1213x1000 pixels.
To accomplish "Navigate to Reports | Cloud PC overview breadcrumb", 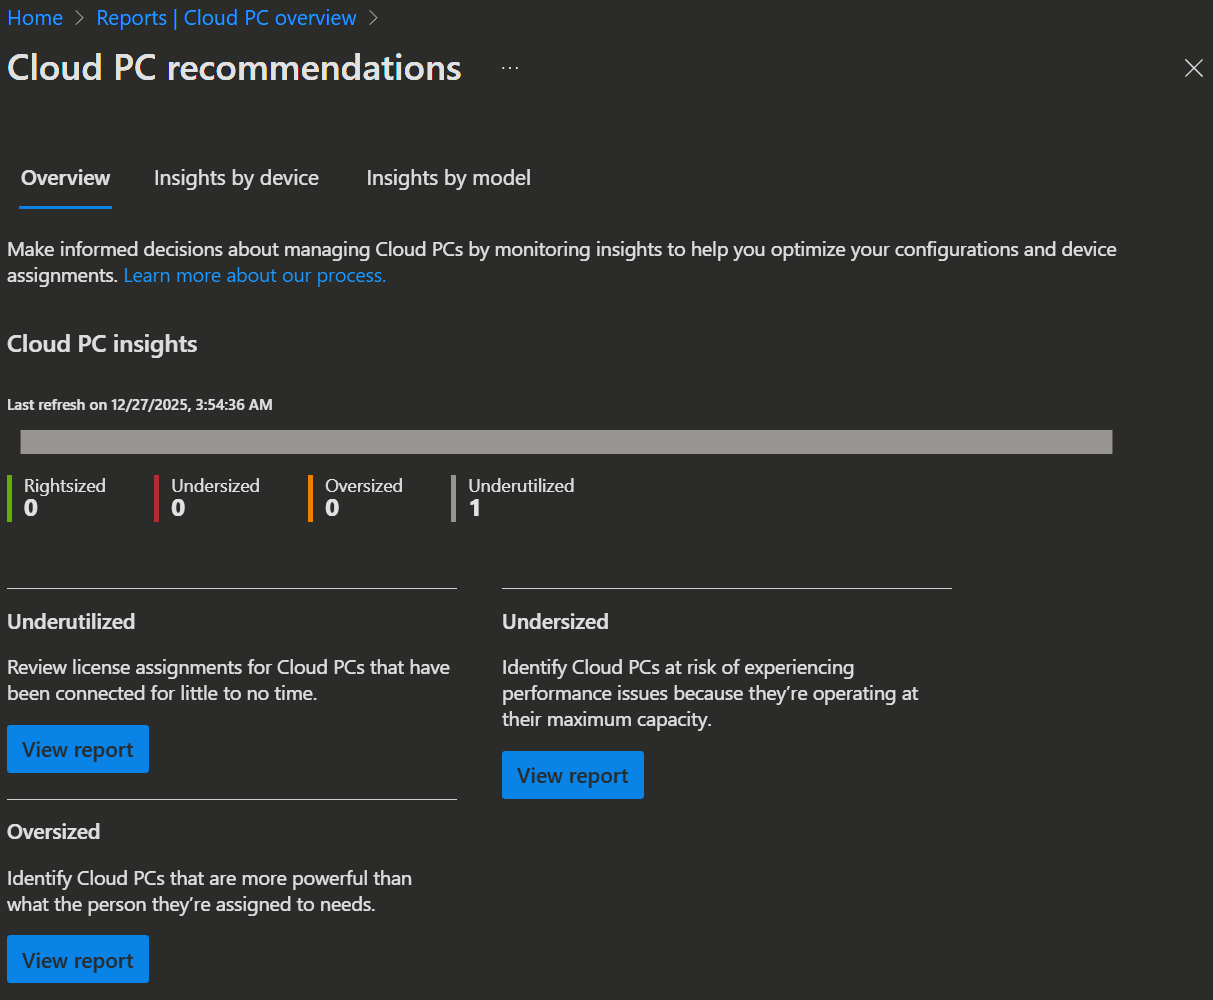I will 226,18.
